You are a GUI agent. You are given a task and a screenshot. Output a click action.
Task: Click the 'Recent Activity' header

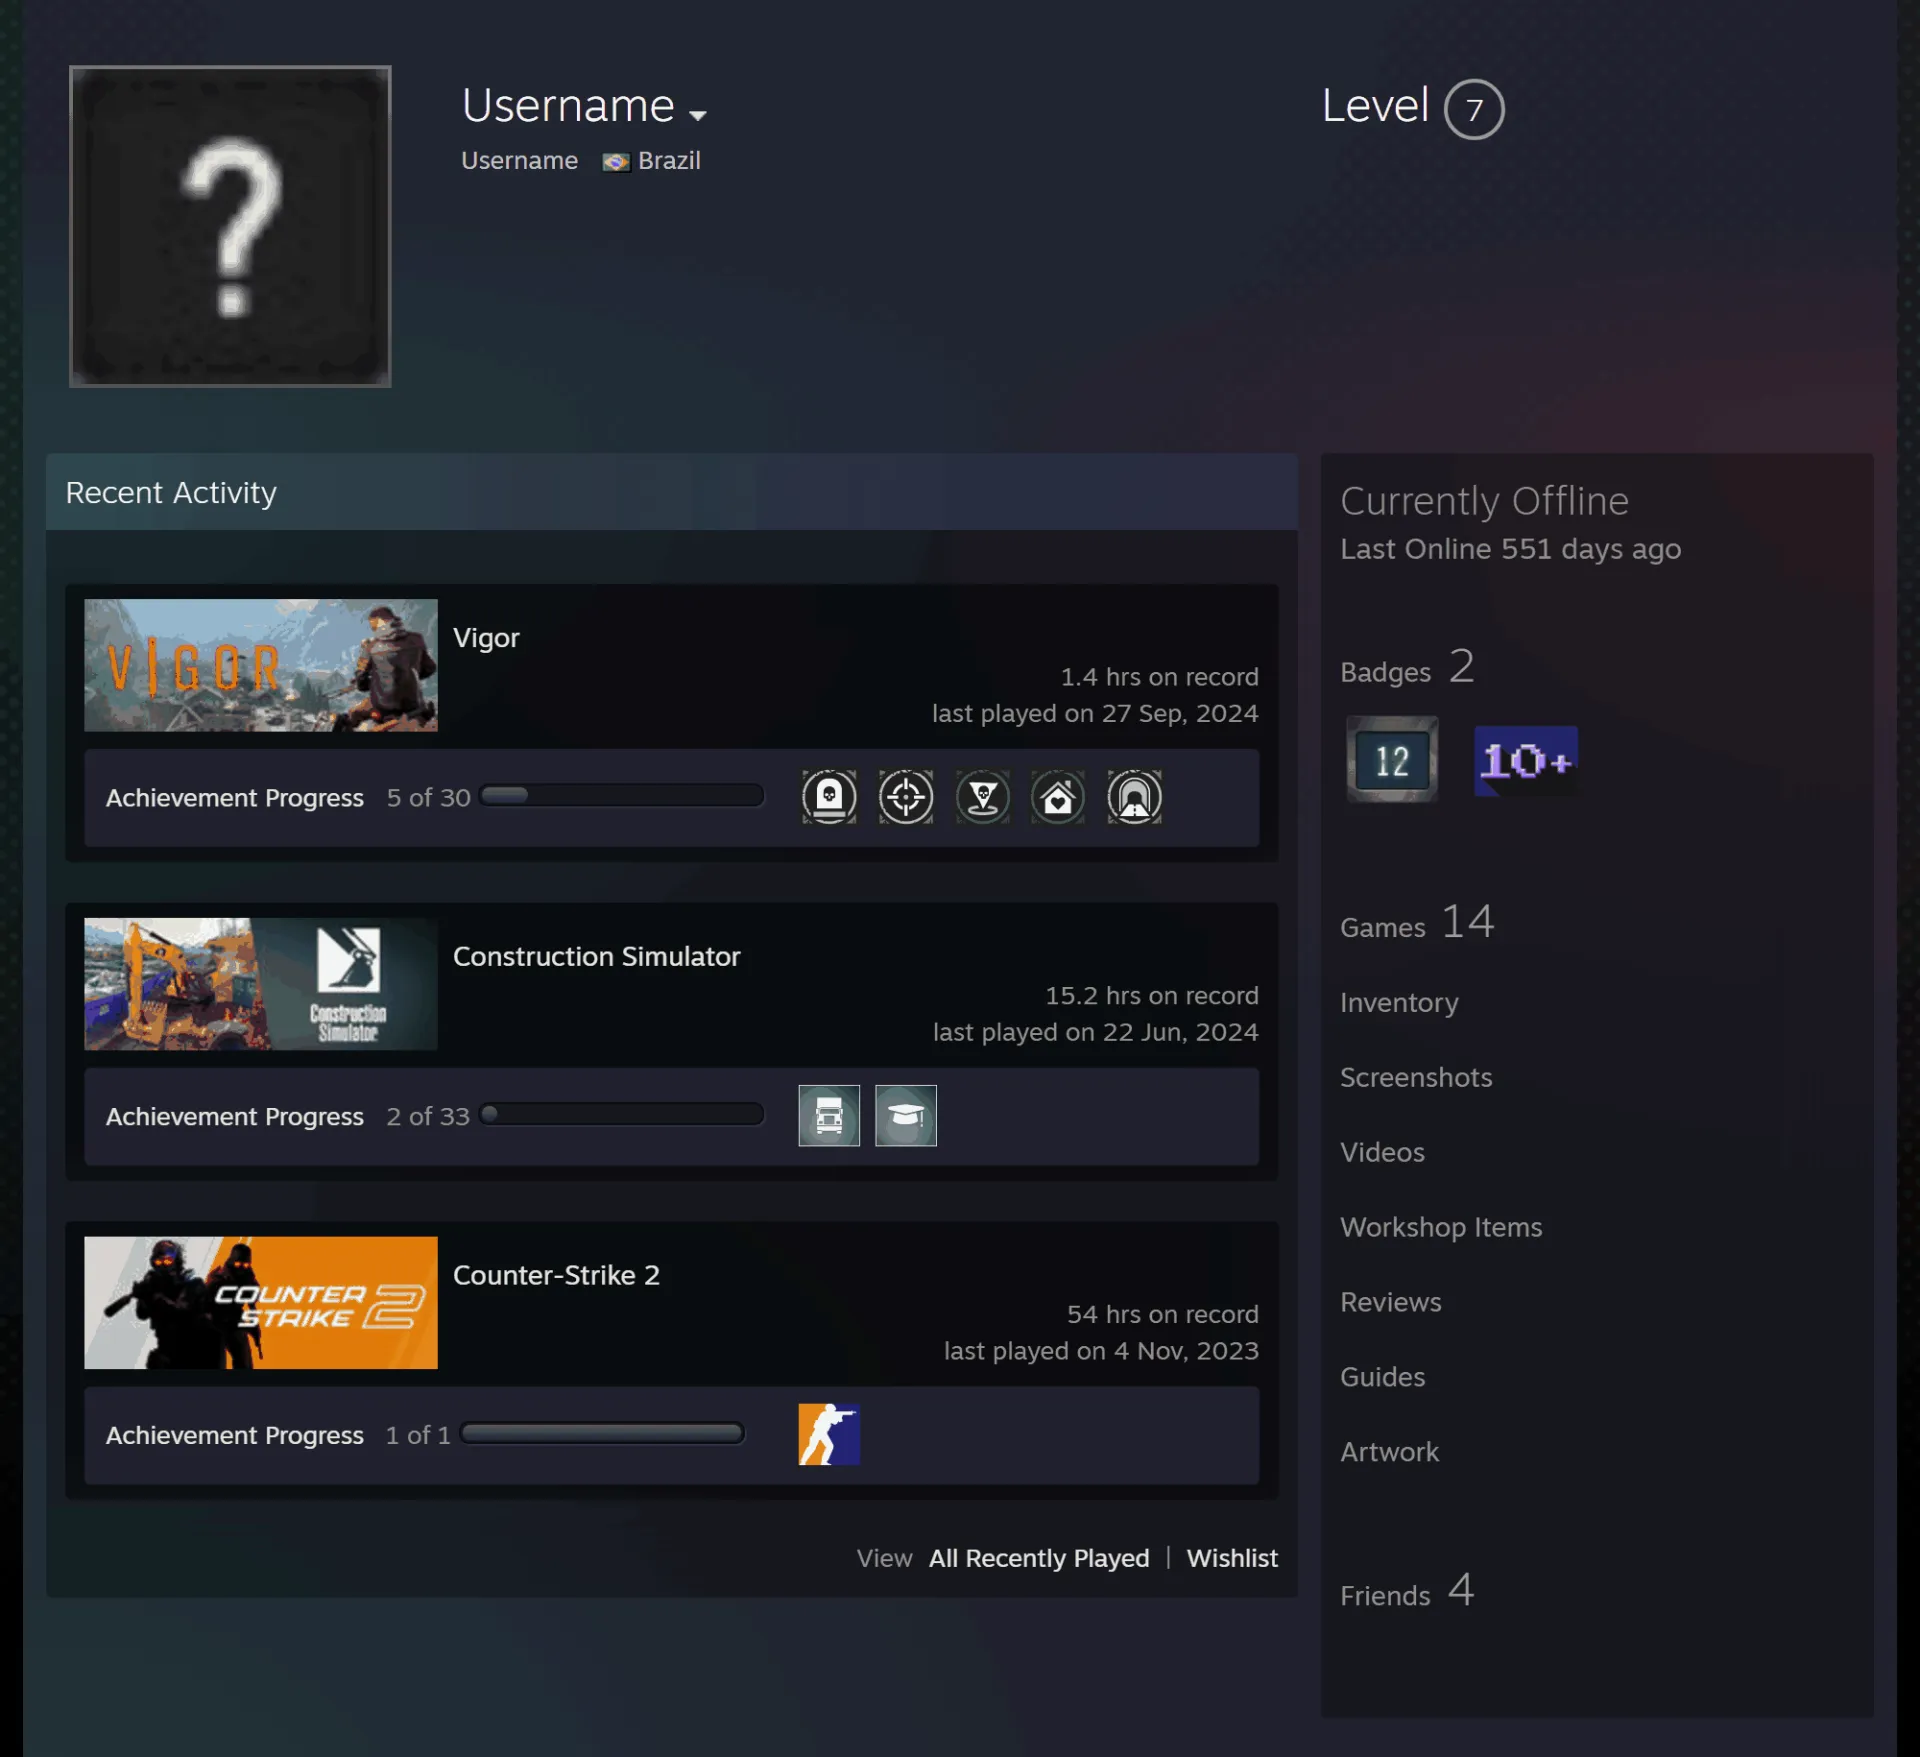pos(171,493)
